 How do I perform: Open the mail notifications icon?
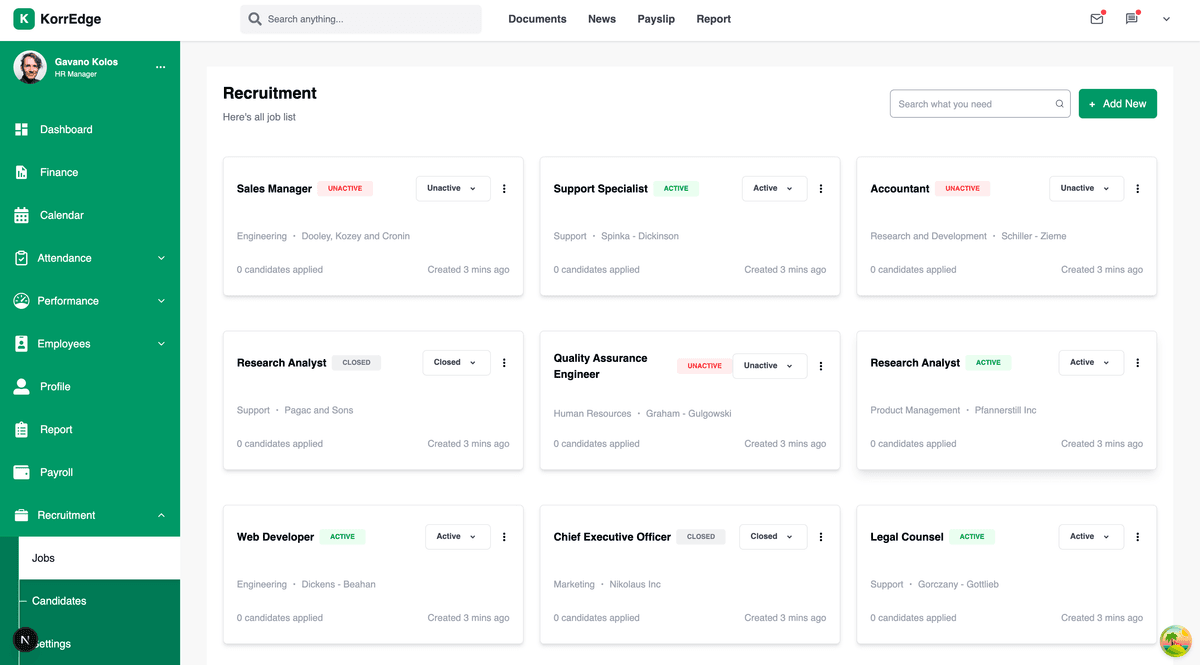[1096, 18]
